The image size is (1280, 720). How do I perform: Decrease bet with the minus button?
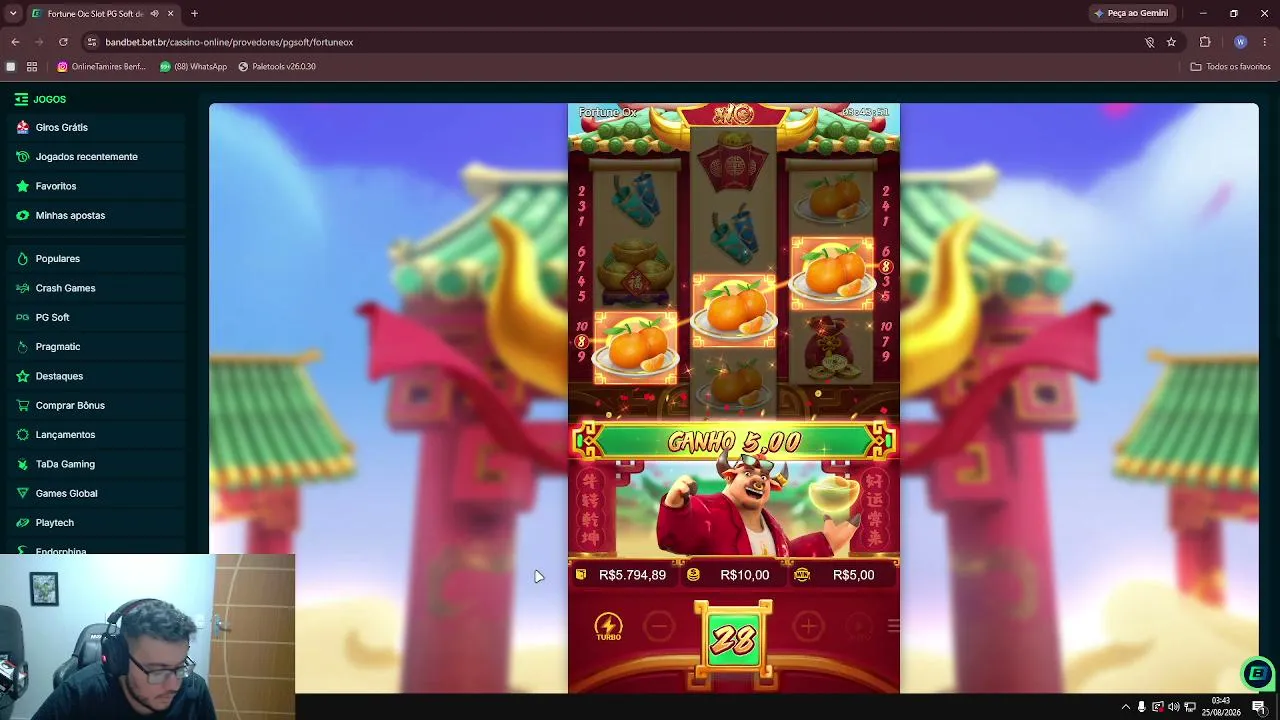tap(659, 627)
